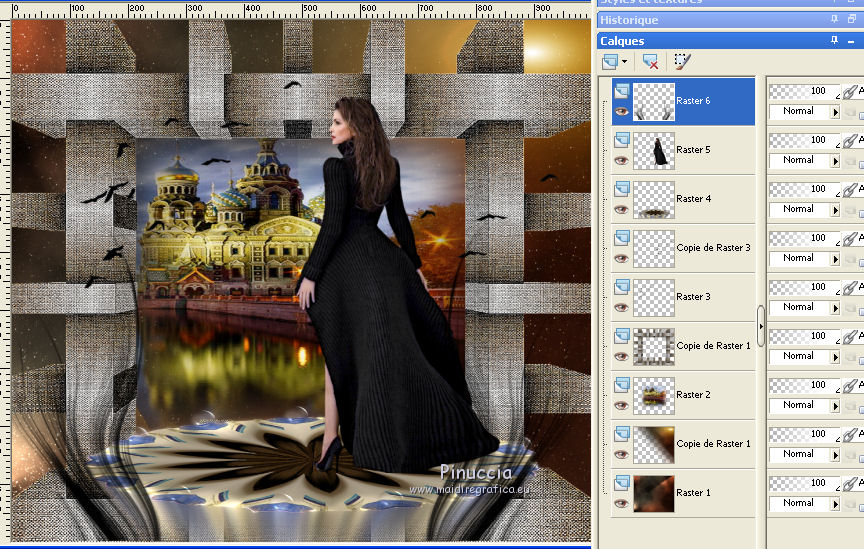Click the Raster 1 dark sky thumbnail
Viewport: 864px width, 549px height.
coord(654,494)
